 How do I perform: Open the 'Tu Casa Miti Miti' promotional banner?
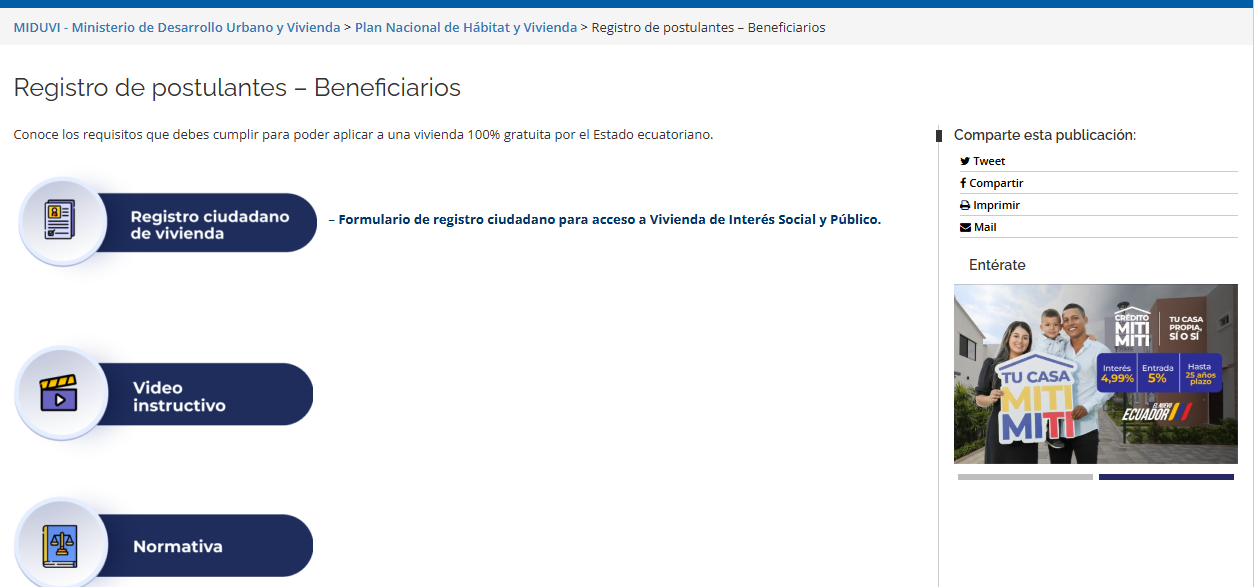pos(1095,374)
